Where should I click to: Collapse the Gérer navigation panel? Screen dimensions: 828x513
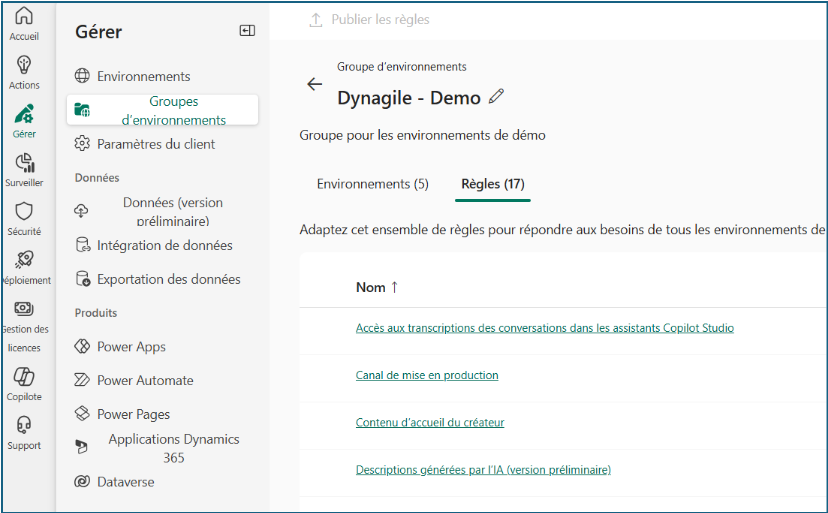247,31
